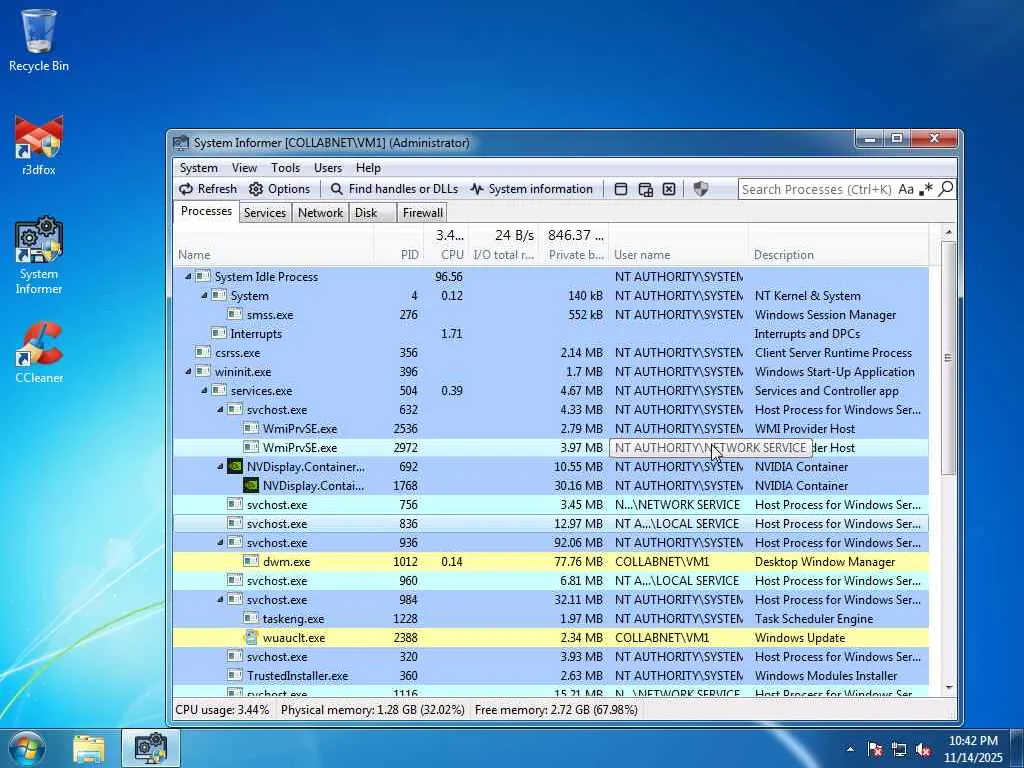
Task: Click the find window icon in toolbar
Action: click(x=621, y=189)
